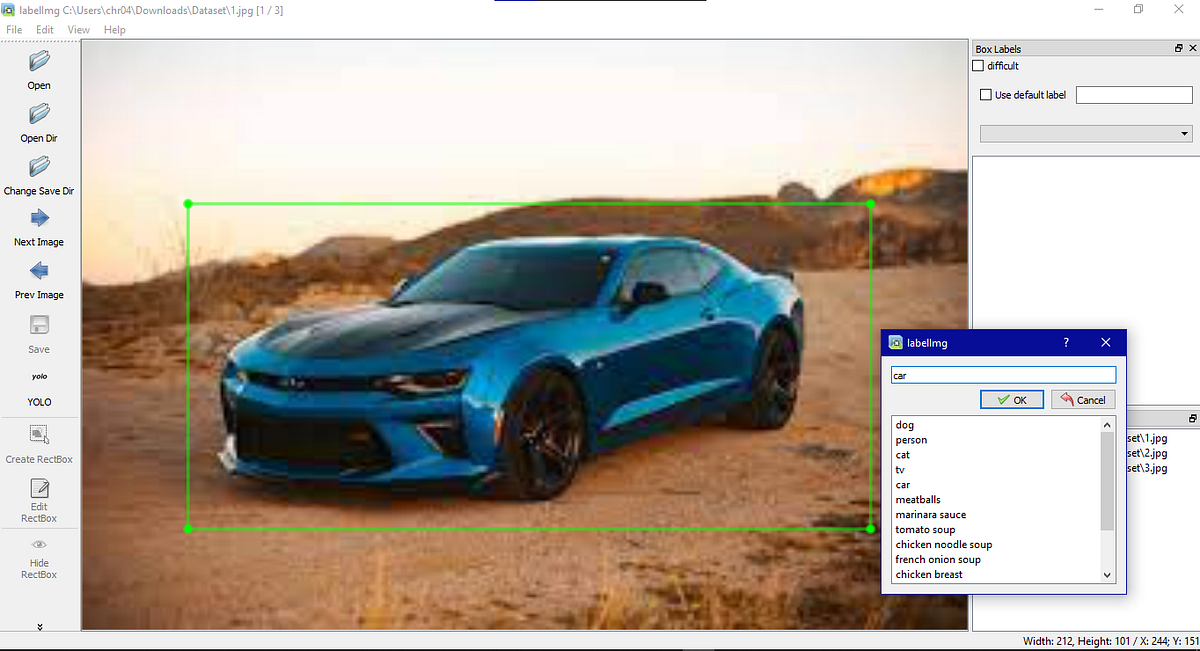Screen dimensions: 1200x651
Task: Hide all rectangle boxes with Hide RectBox
Action: [x=39, y=556]
